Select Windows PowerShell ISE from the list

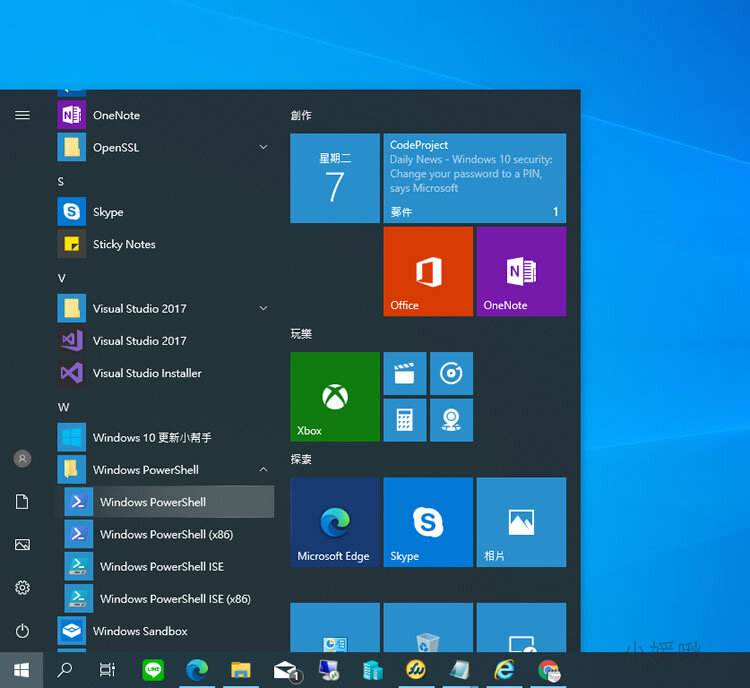click(x=161, y=567)
